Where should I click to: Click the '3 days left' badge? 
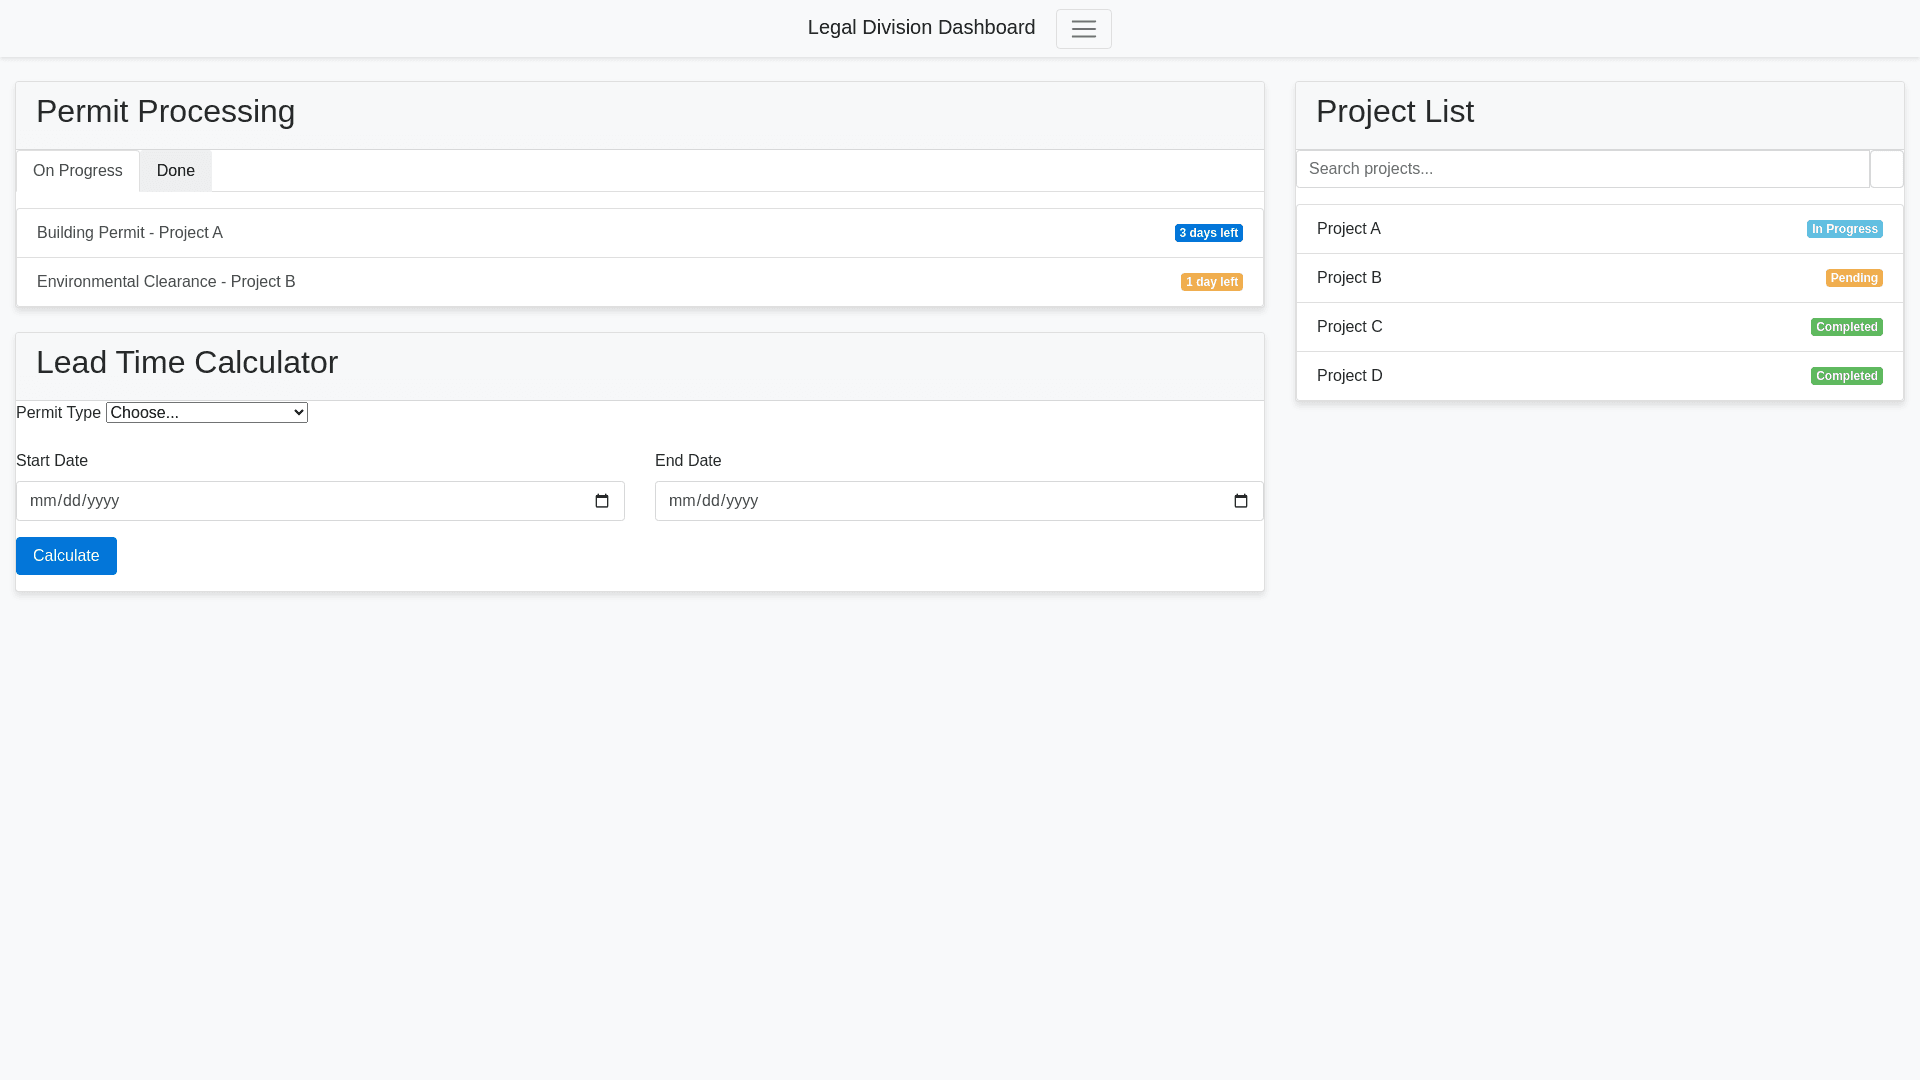point(1208,233)
